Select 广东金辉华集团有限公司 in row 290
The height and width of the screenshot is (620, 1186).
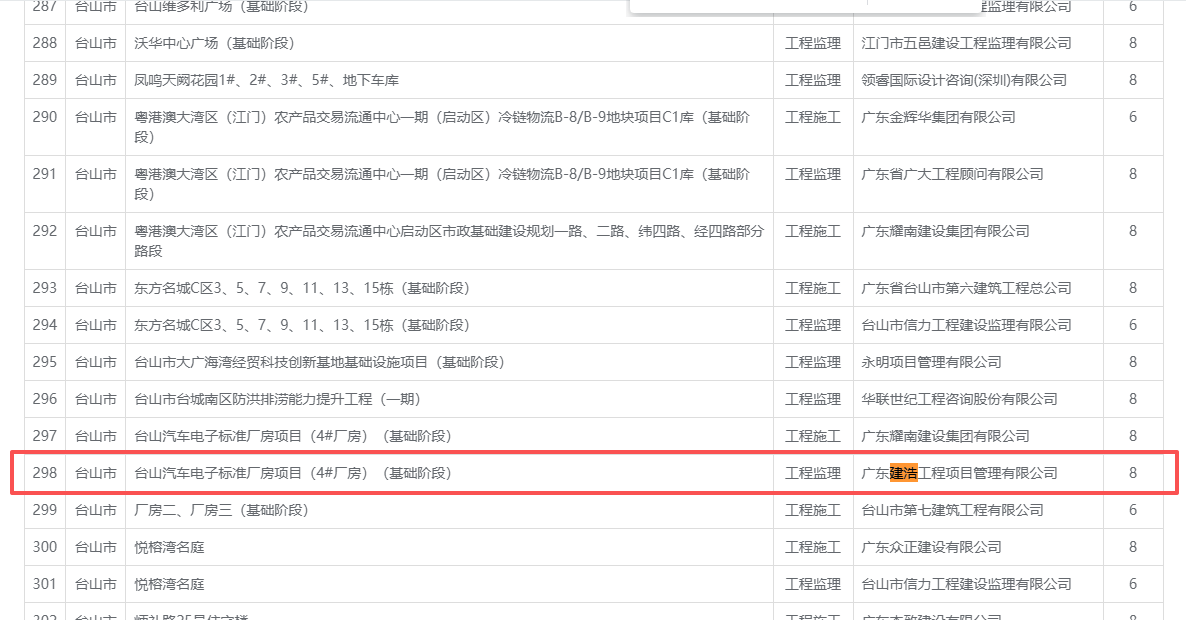click(938, 117)
